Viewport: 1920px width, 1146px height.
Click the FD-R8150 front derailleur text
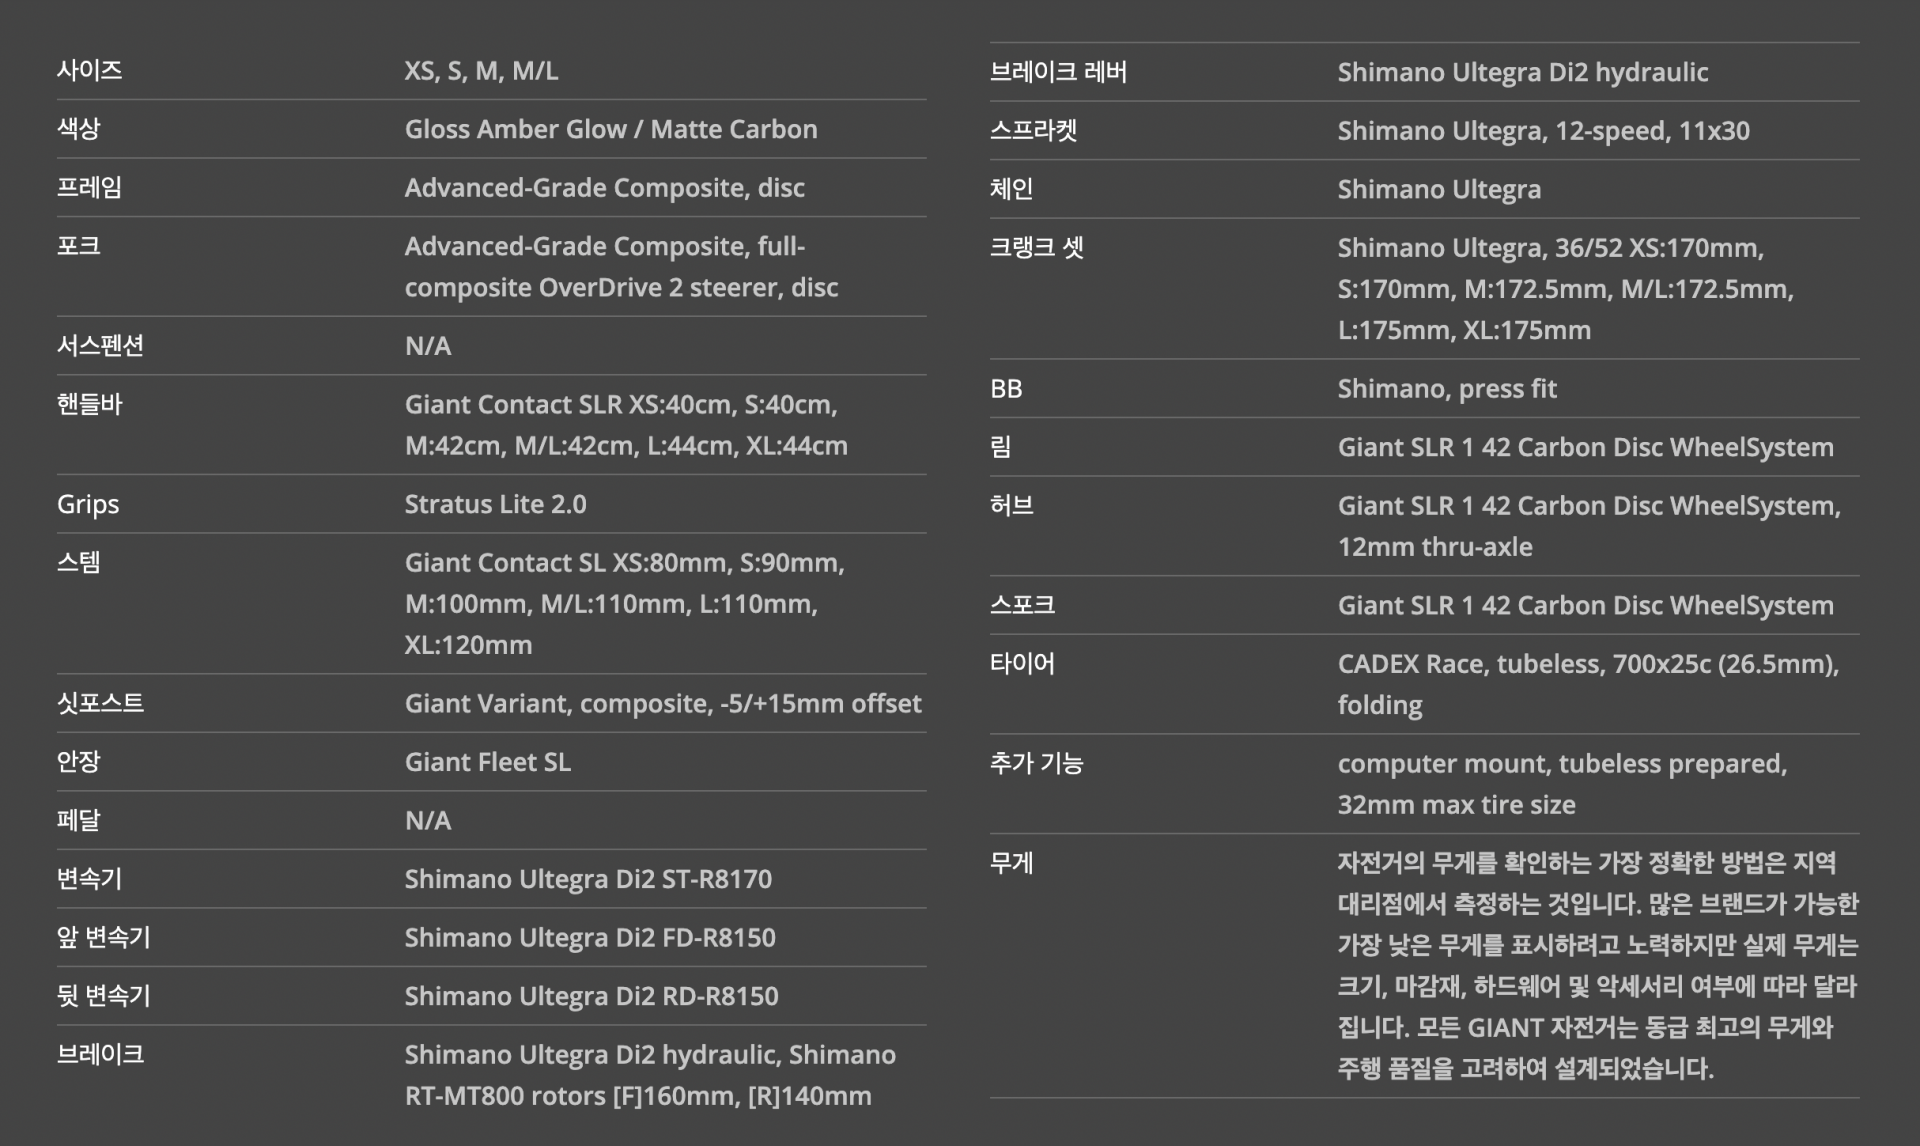(589, 937)
